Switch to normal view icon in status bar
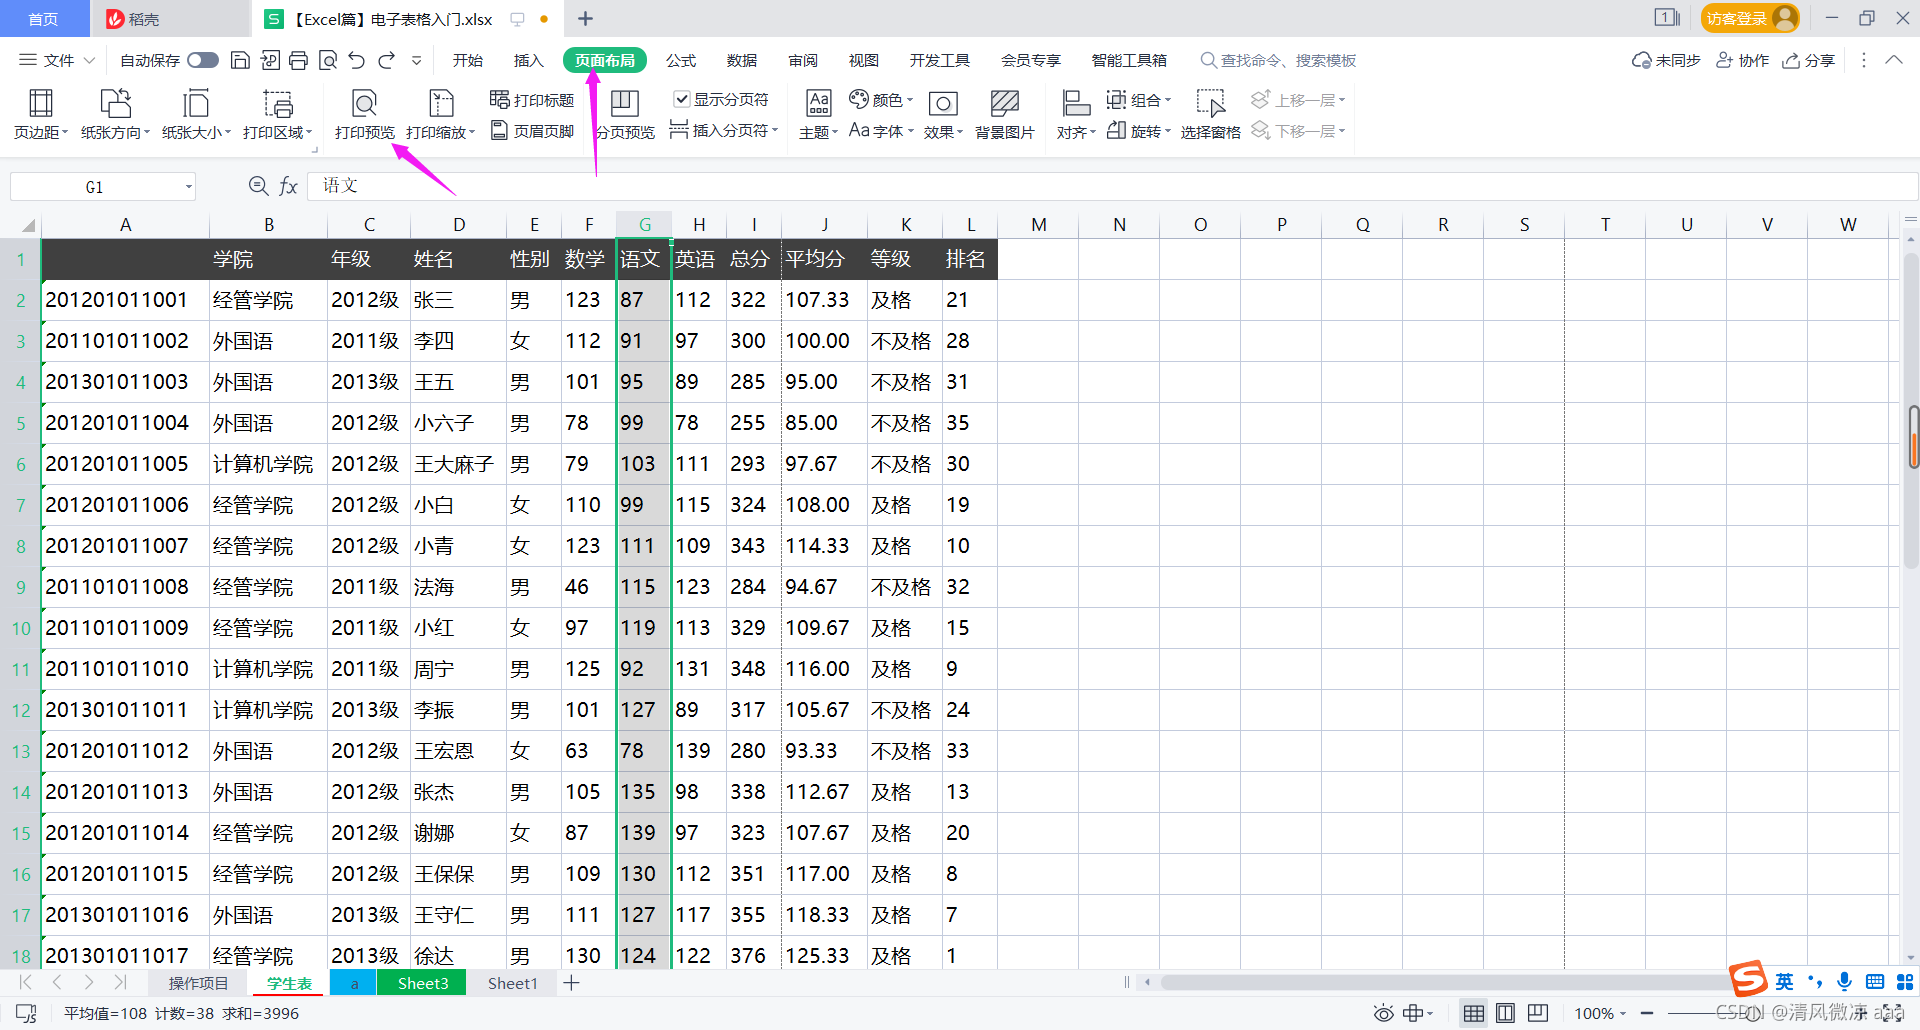This screenshot has height=1030, width=1920. (1473, 1013)
